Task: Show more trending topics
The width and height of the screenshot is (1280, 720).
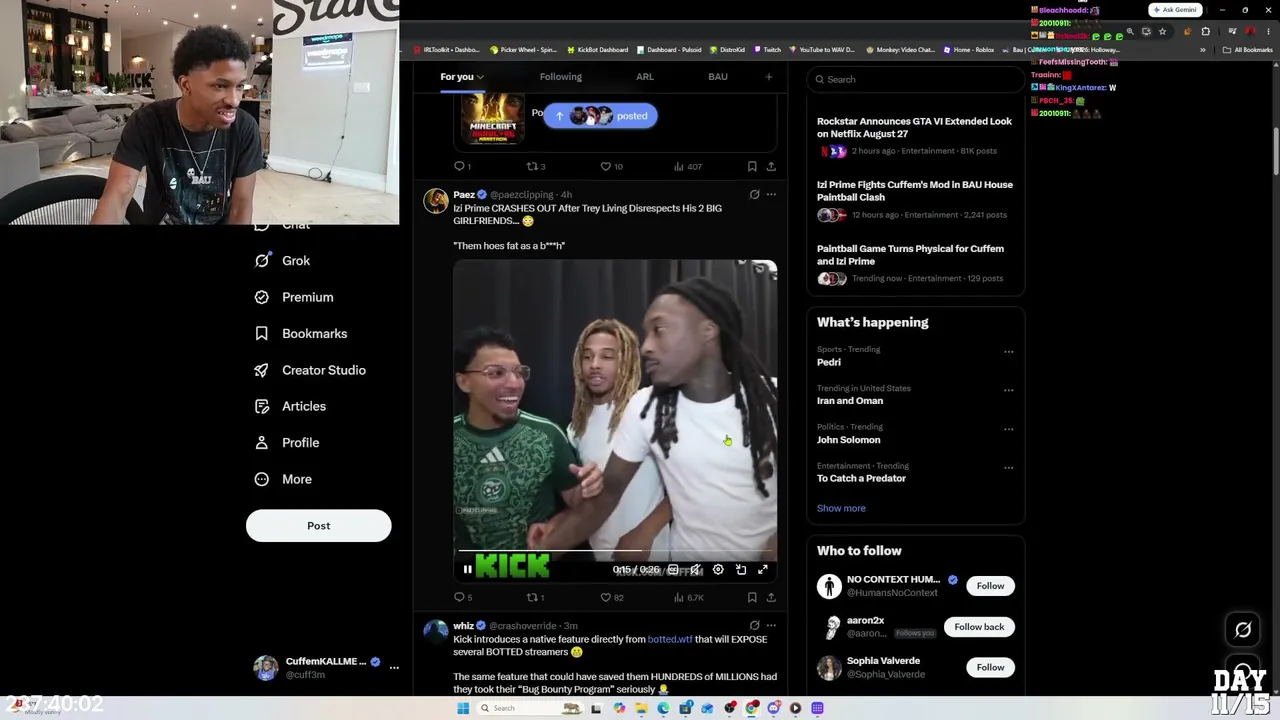Action: [x=841, y=508]
